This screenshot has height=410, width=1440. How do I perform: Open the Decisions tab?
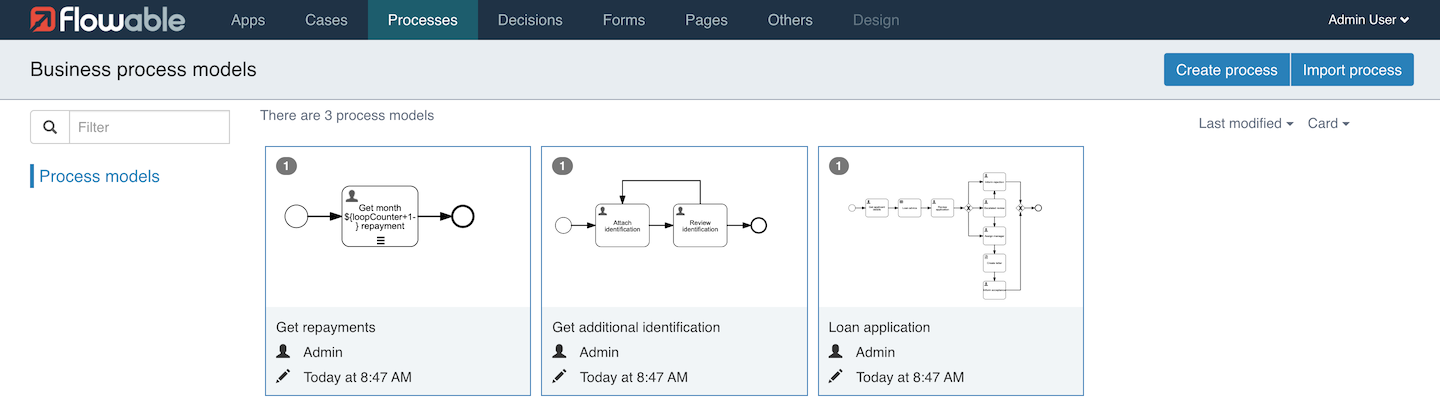point(530,20)
